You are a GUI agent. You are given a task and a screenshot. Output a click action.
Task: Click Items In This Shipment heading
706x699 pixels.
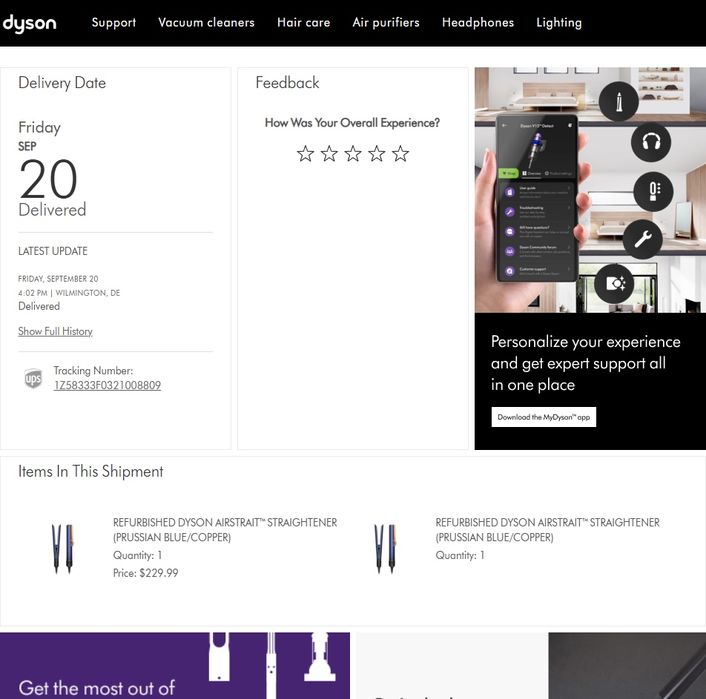point(91,471)
